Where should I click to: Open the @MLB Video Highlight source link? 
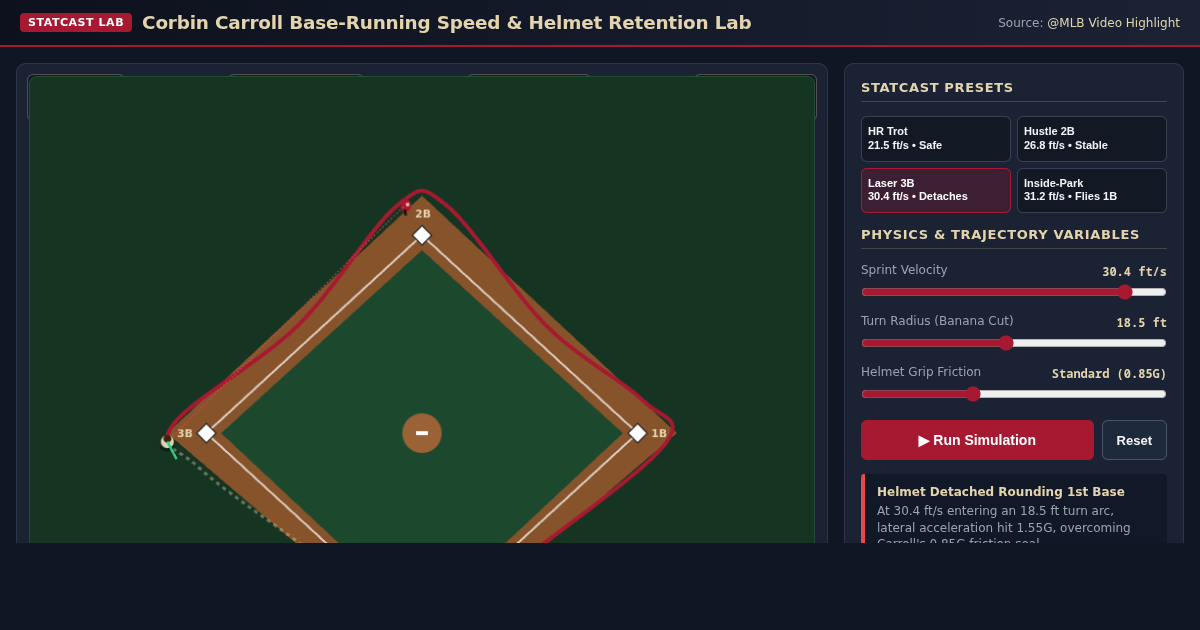click(1113, 23)
